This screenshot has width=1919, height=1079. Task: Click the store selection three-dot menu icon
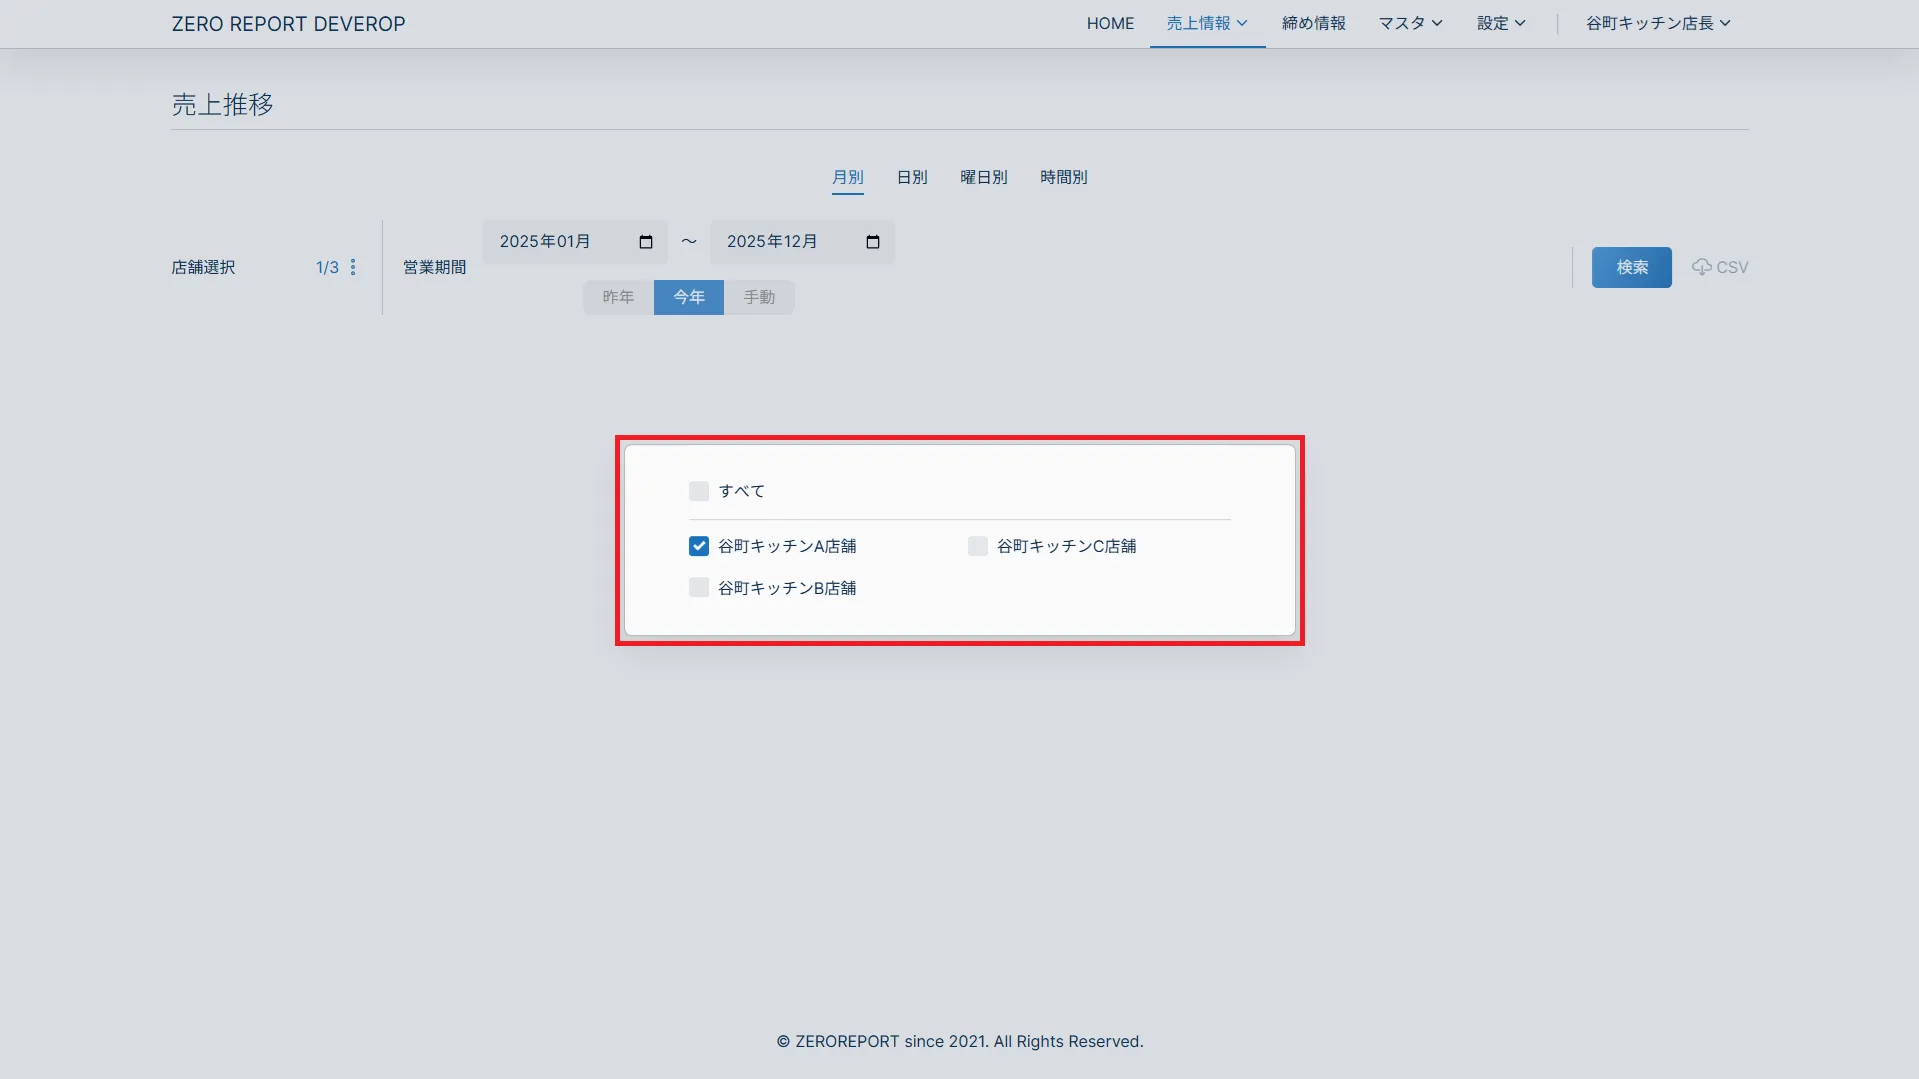coord(353,267)
